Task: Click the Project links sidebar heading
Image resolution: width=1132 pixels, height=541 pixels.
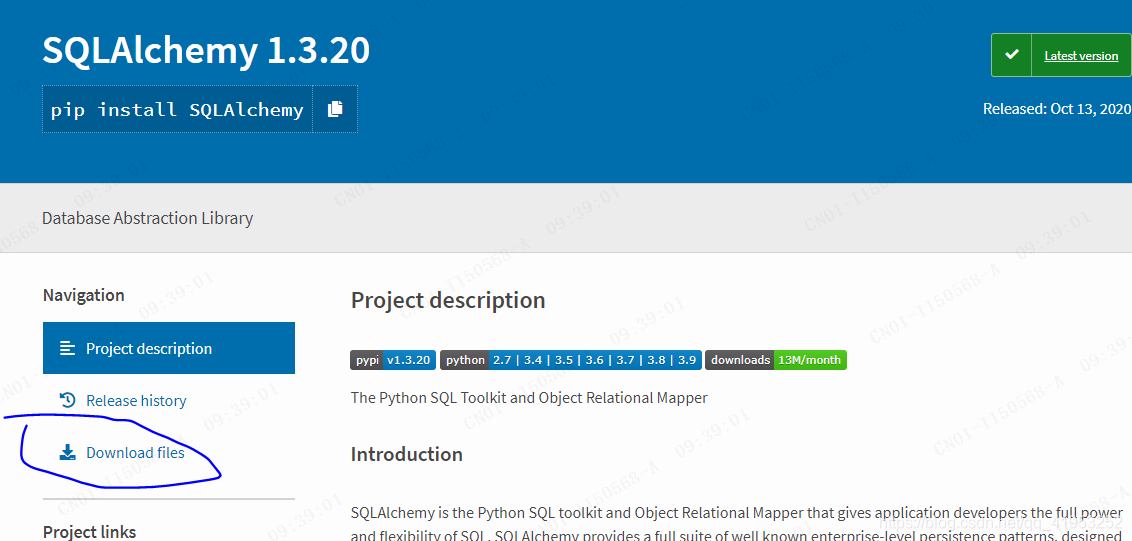Action: click(90, 532)
